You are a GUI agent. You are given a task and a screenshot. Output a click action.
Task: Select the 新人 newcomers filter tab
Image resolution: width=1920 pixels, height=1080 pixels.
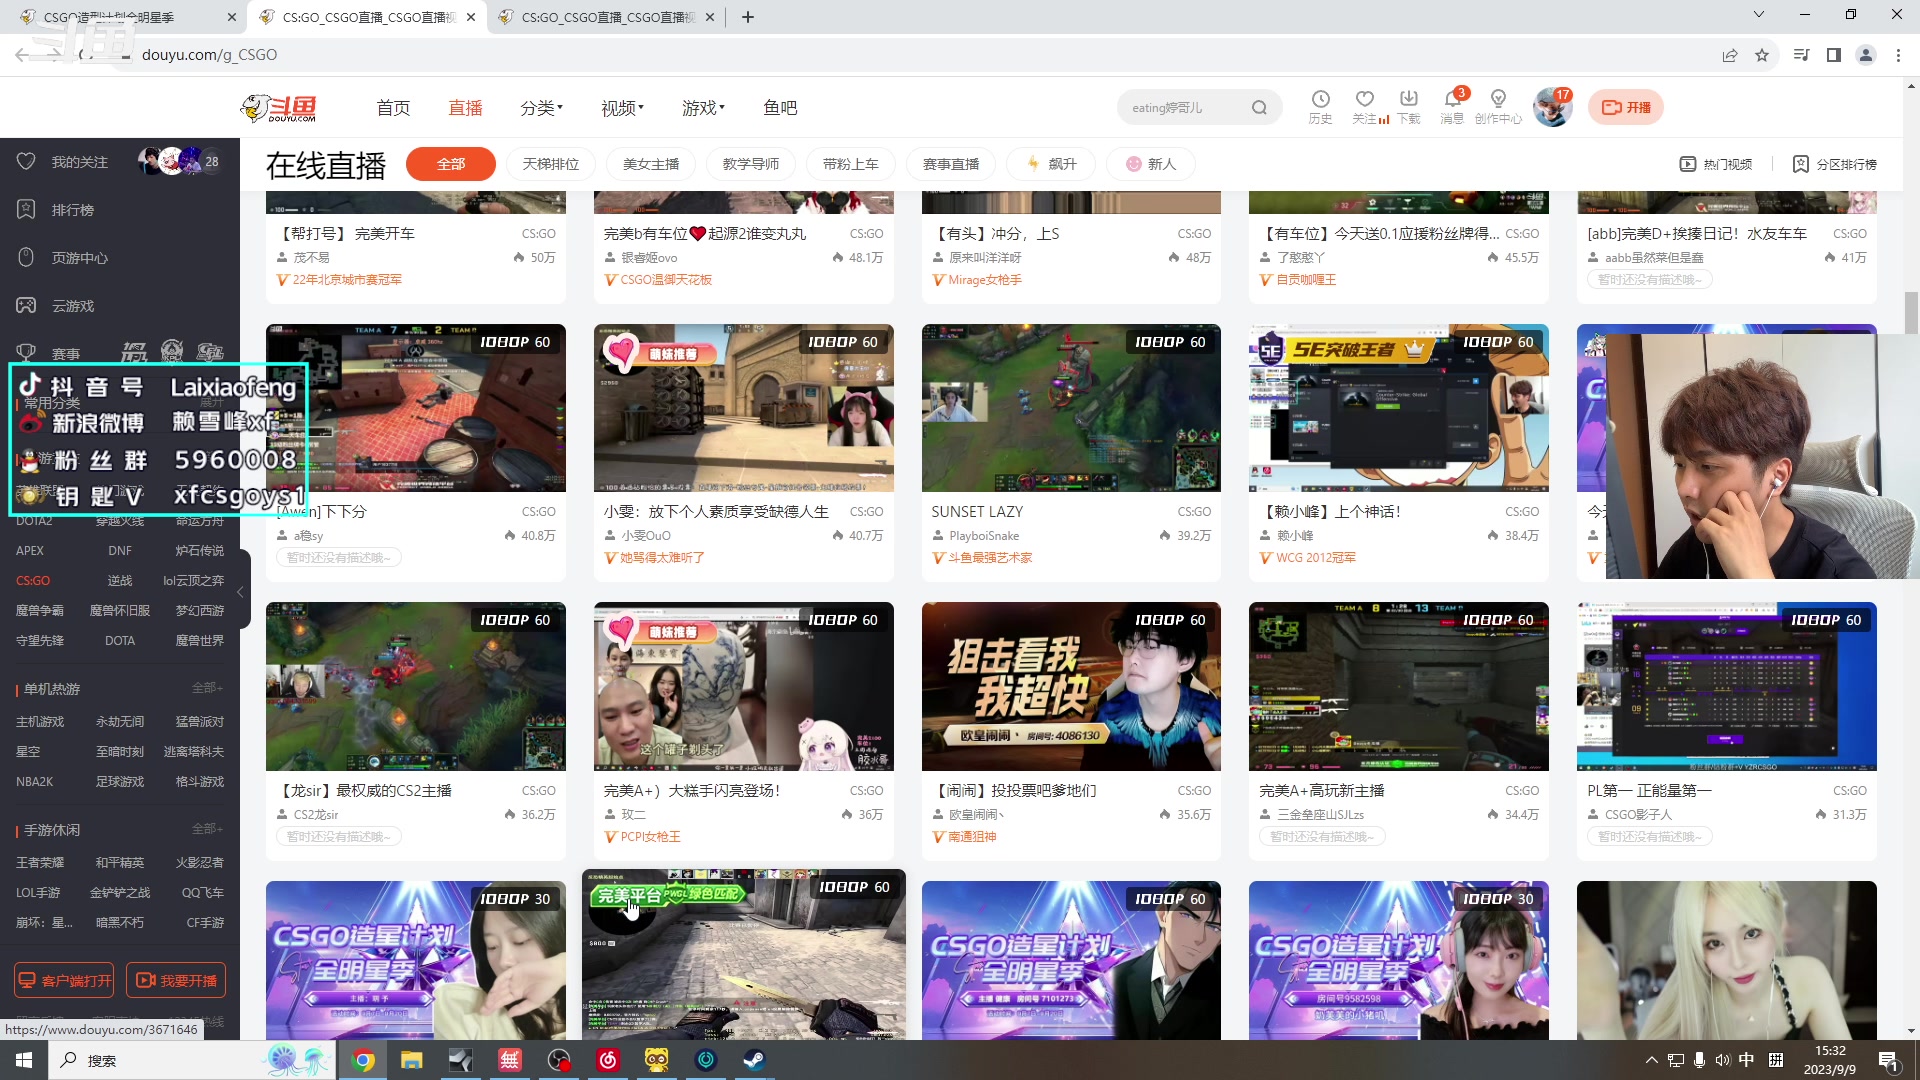[x=1151, y=164]
